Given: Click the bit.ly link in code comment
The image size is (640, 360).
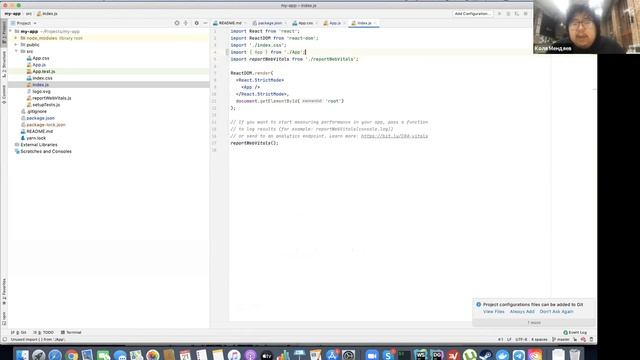Looking at the screenshot, I should (394, 136).
